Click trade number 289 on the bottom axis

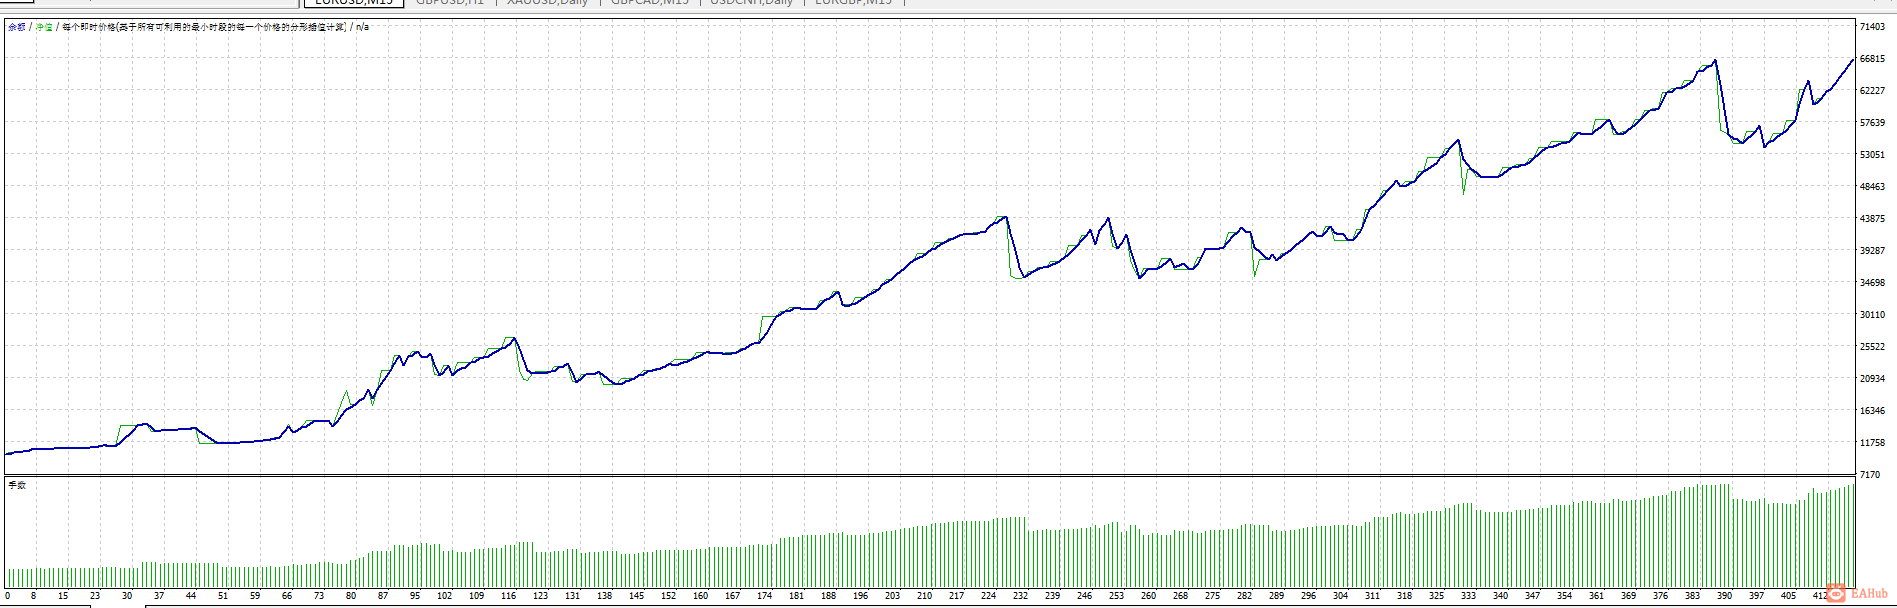click(x=1277, y=596)
